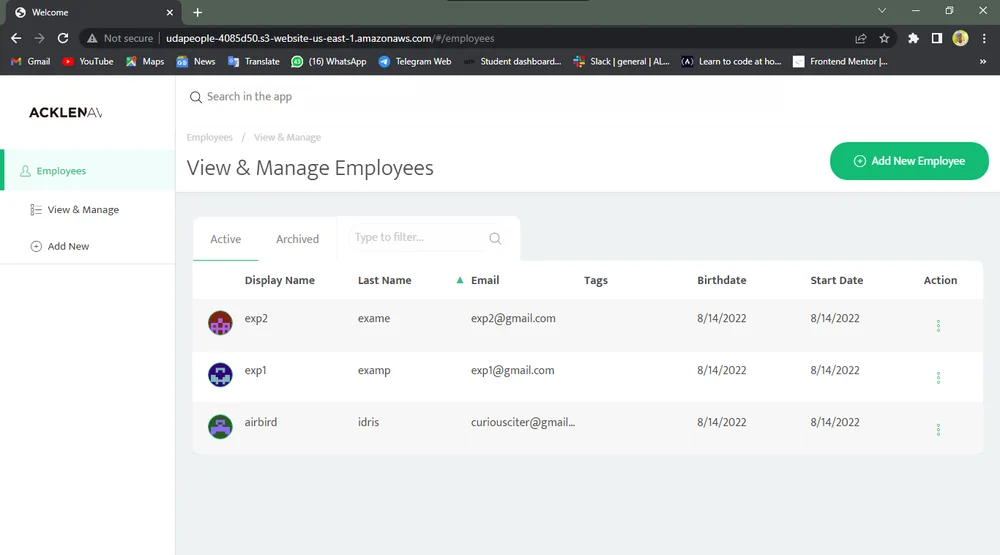This screenshot has height=555, width=1000.
Task: Open Chrome three-dot menu
Action: pos(984,38)
